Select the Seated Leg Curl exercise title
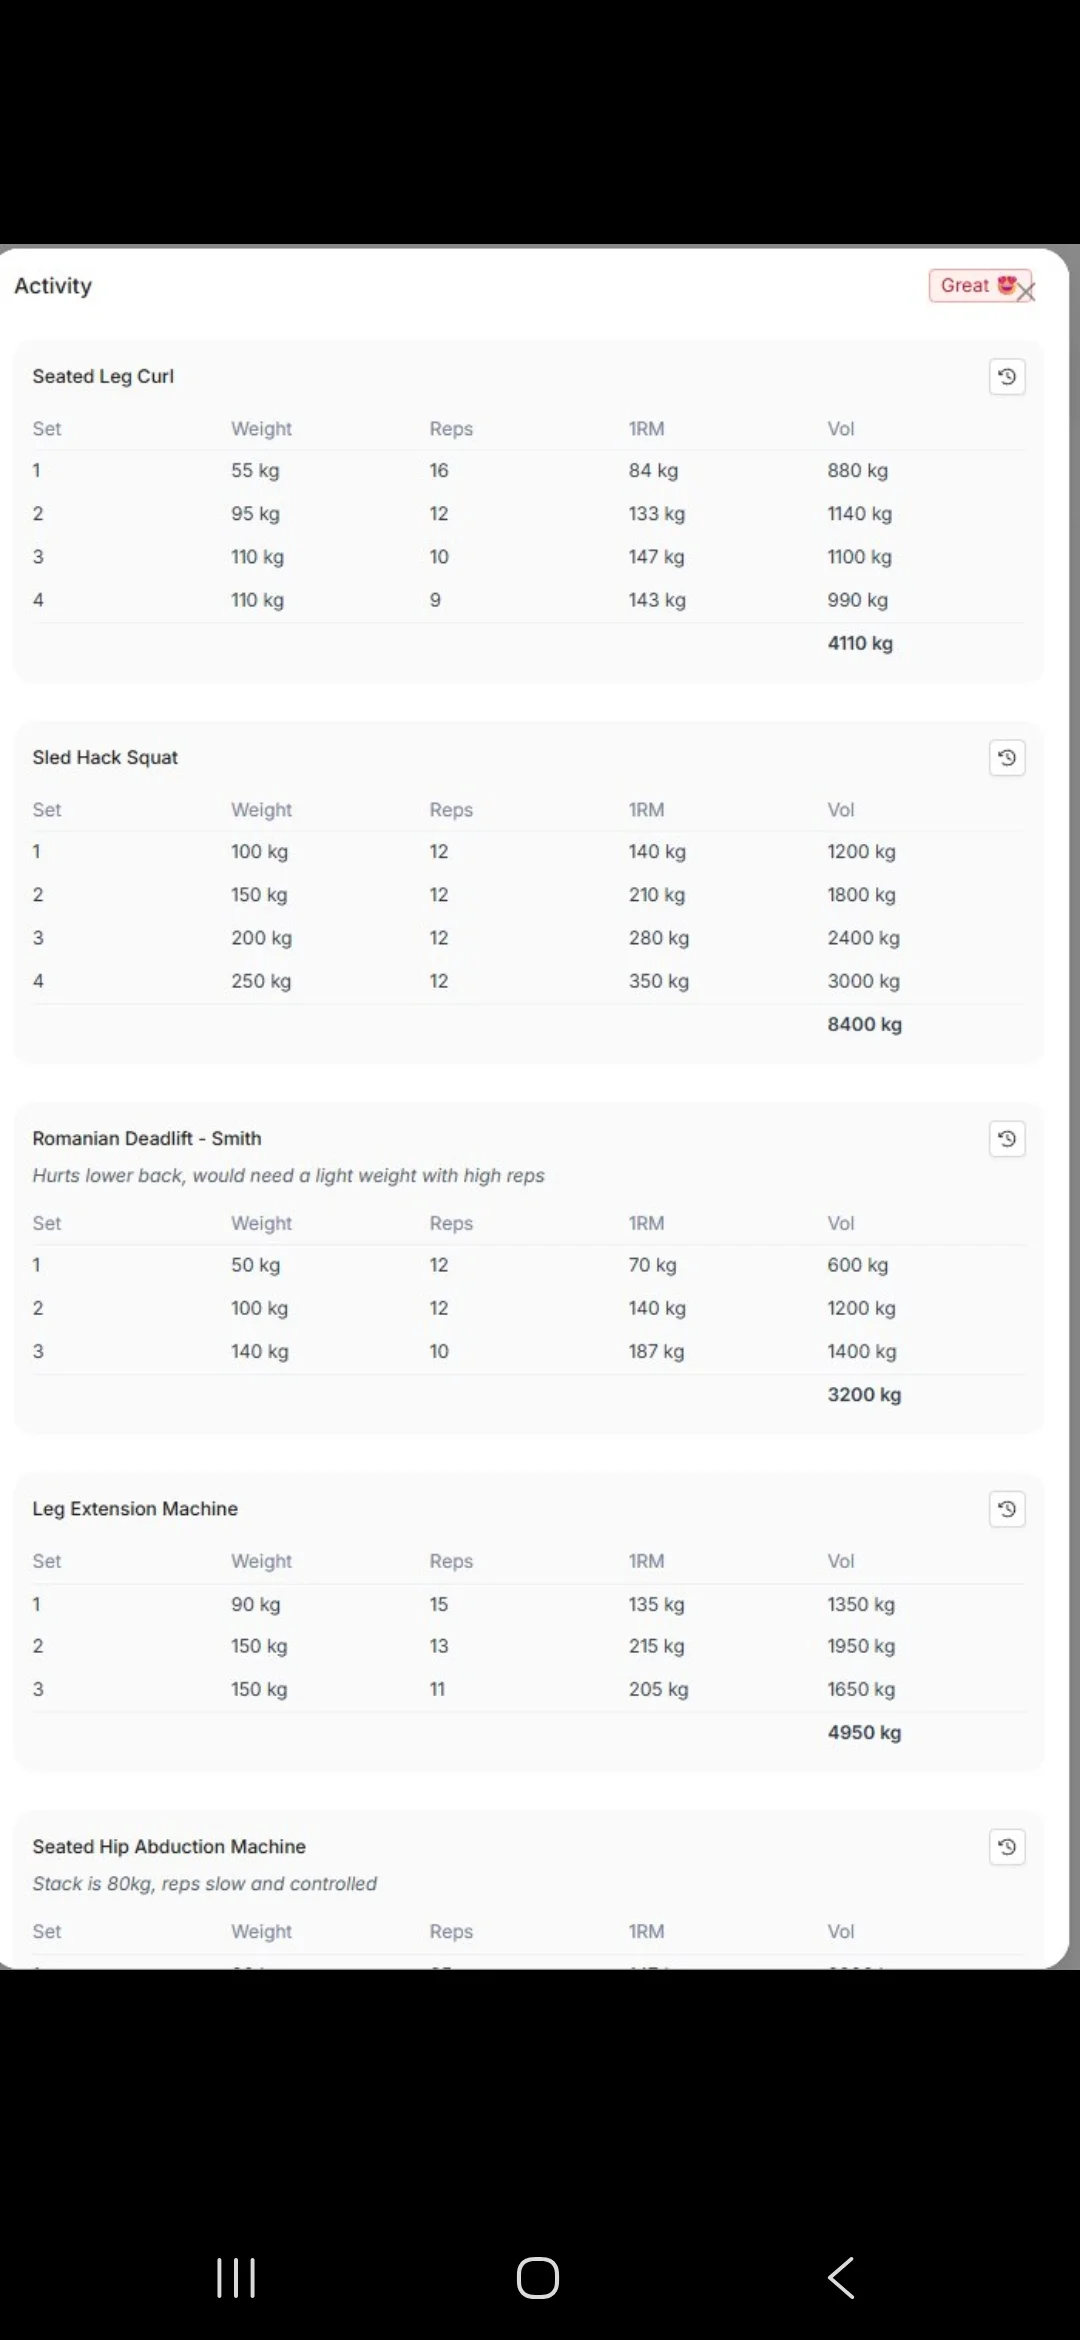1080x2340 pixels. [x=103, y=376]
